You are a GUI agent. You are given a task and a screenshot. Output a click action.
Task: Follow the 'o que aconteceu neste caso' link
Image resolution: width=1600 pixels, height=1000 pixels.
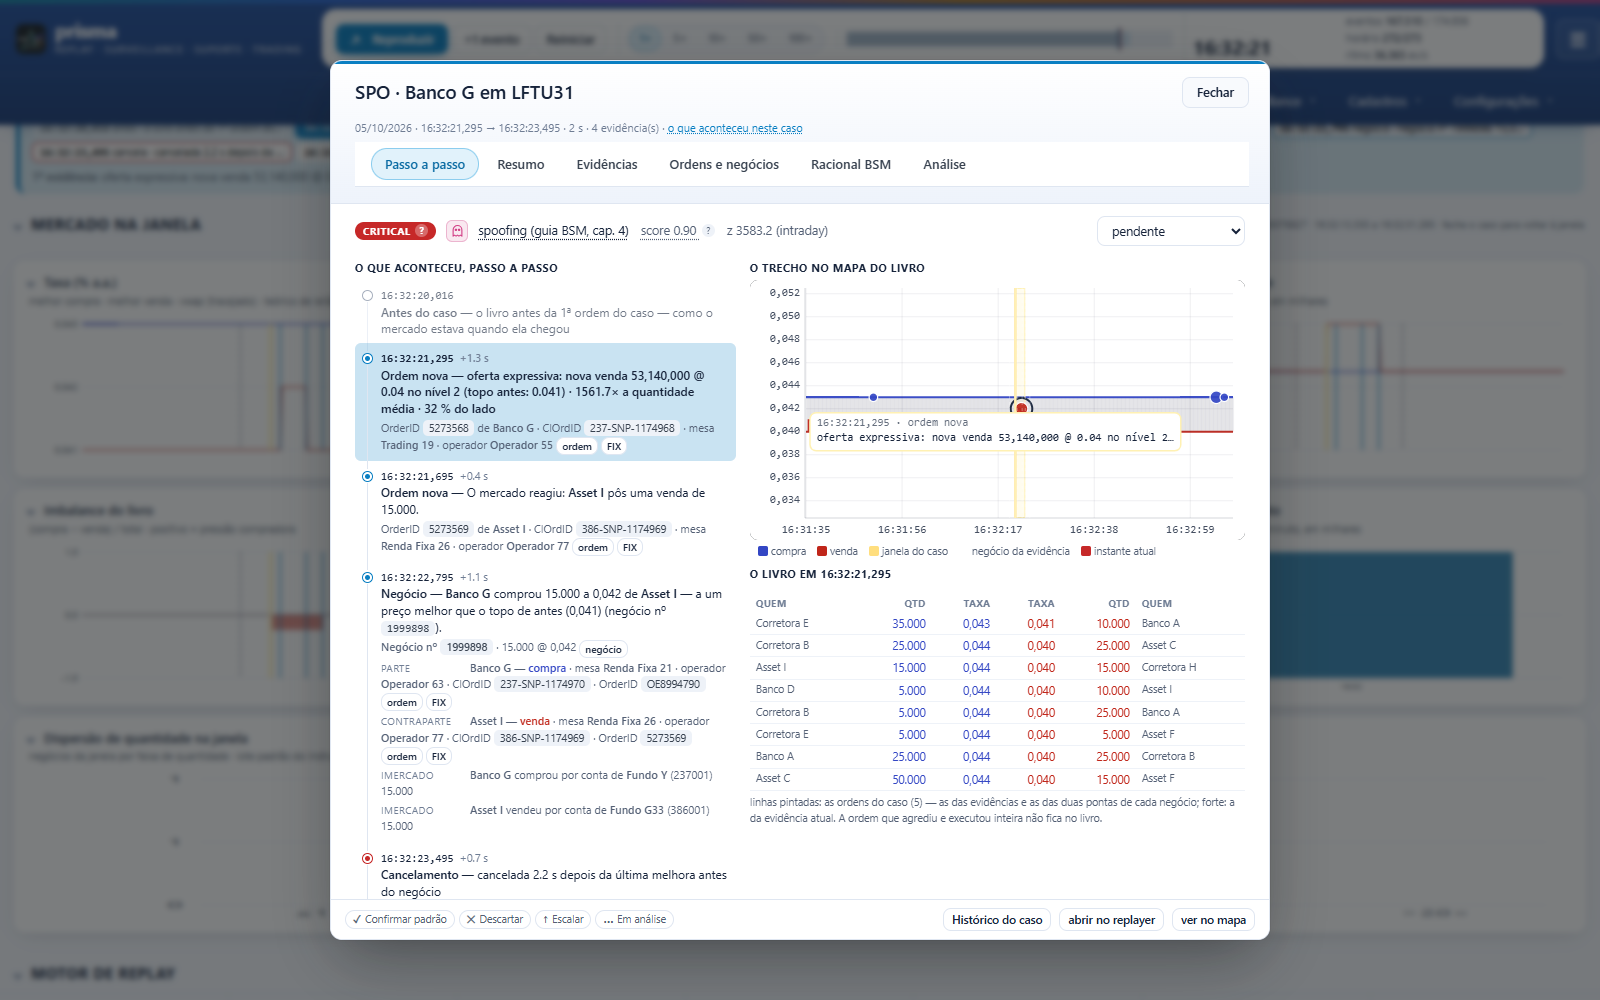coord(735,128)
